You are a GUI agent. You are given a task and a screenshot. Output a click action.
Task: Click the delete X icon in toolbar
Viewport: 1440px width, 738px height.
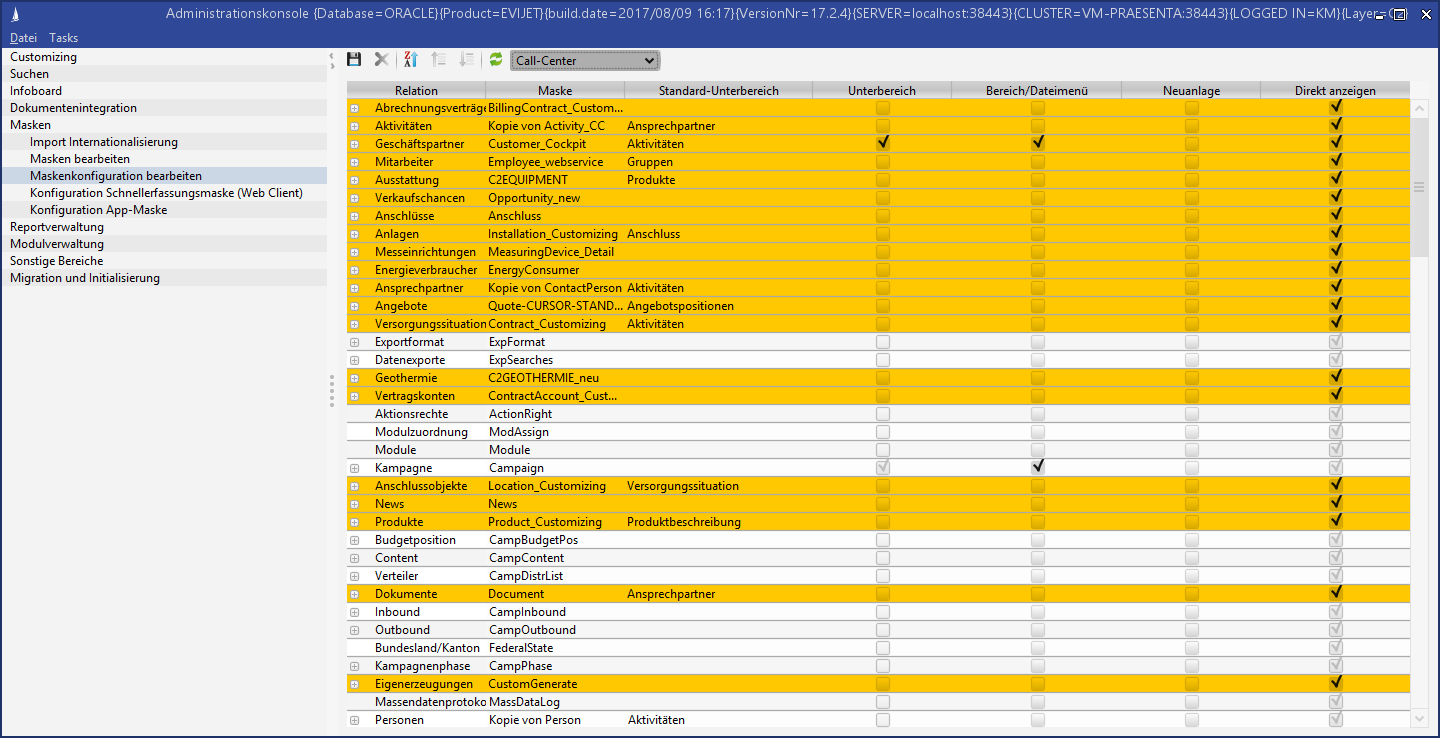pos(381,60)
